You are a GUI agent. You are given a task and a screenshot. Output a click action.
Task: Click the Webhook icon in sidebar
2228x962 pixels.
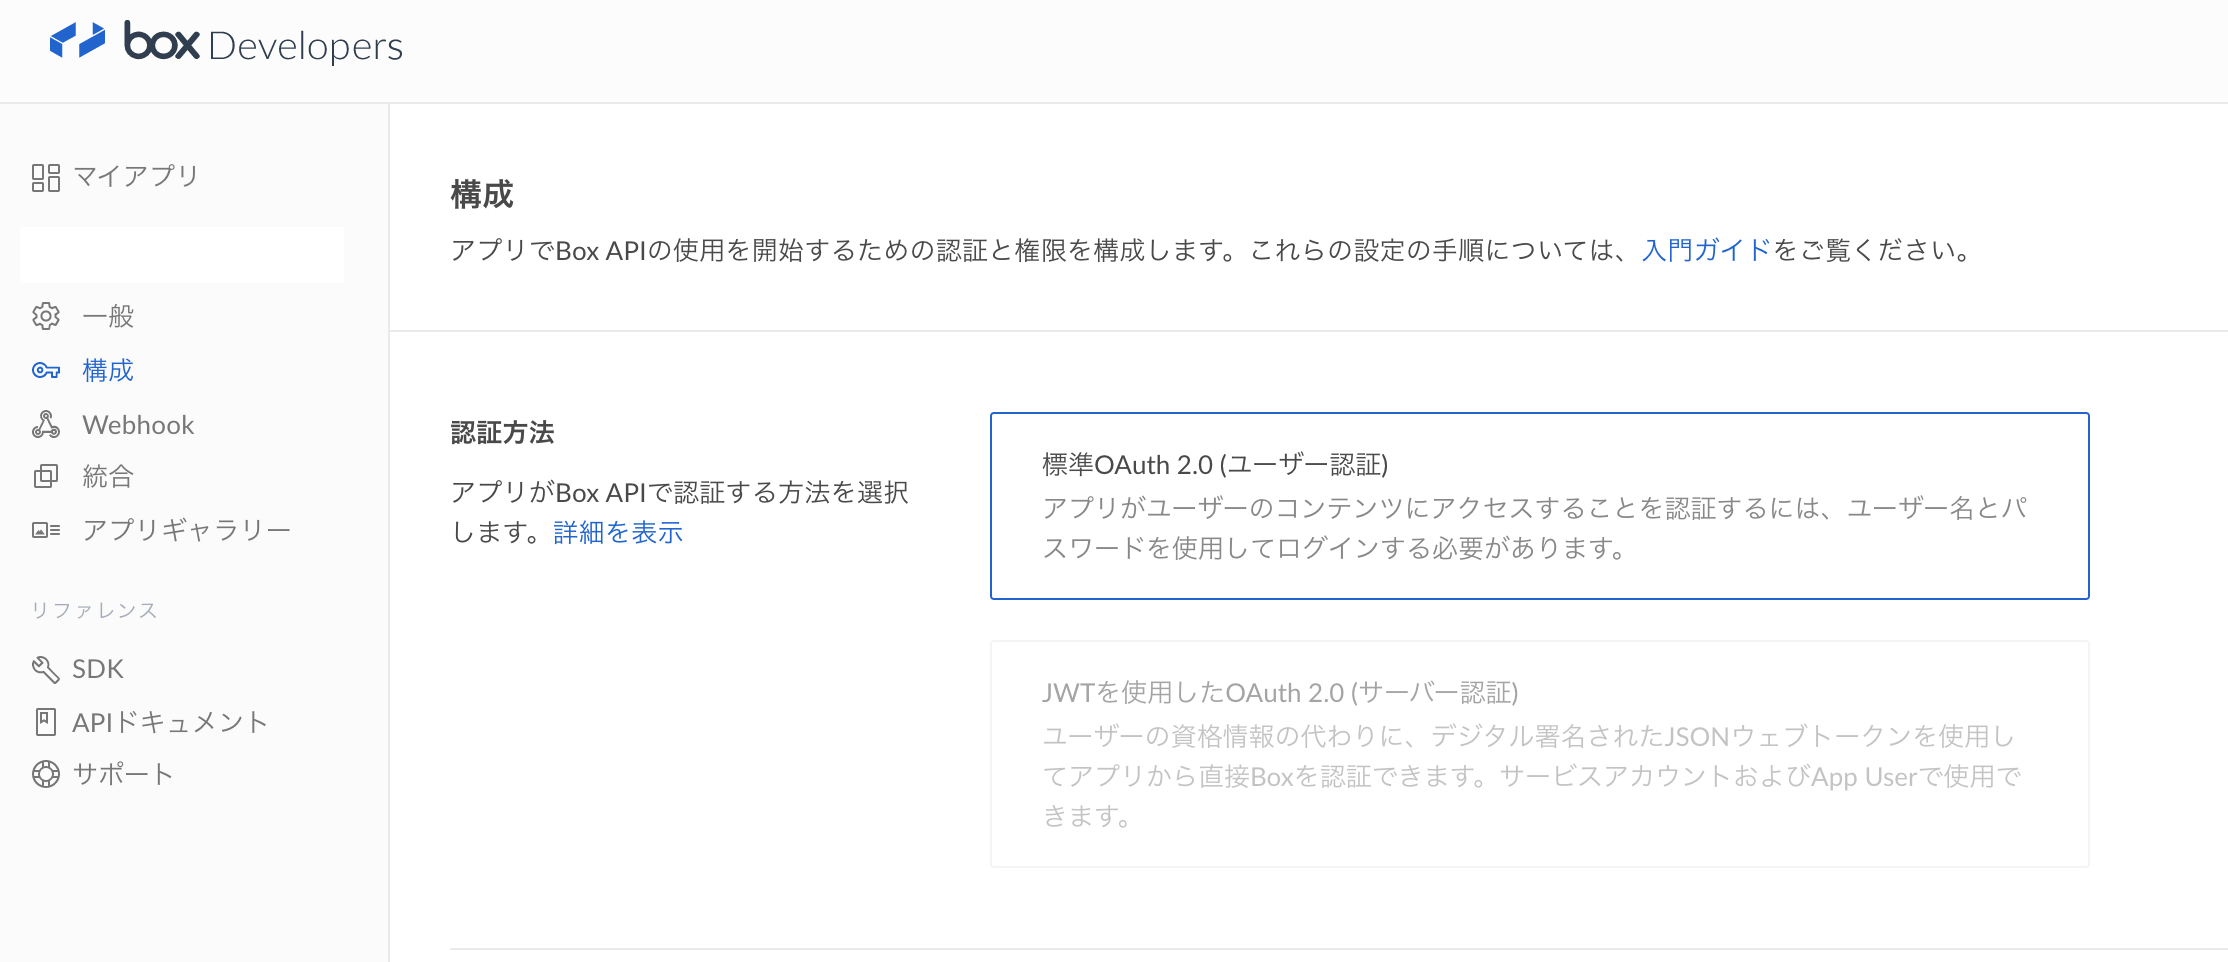(46, 425)
